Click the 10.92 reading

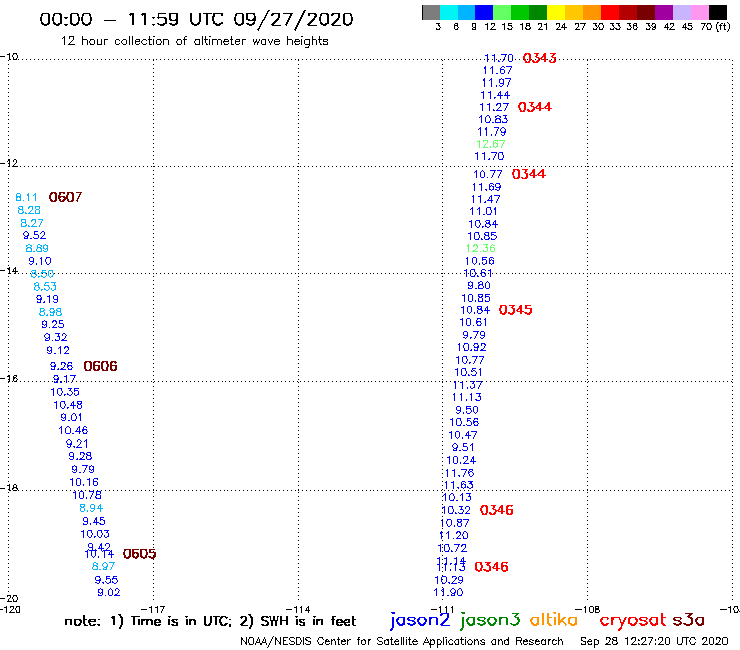click(471, 347)
